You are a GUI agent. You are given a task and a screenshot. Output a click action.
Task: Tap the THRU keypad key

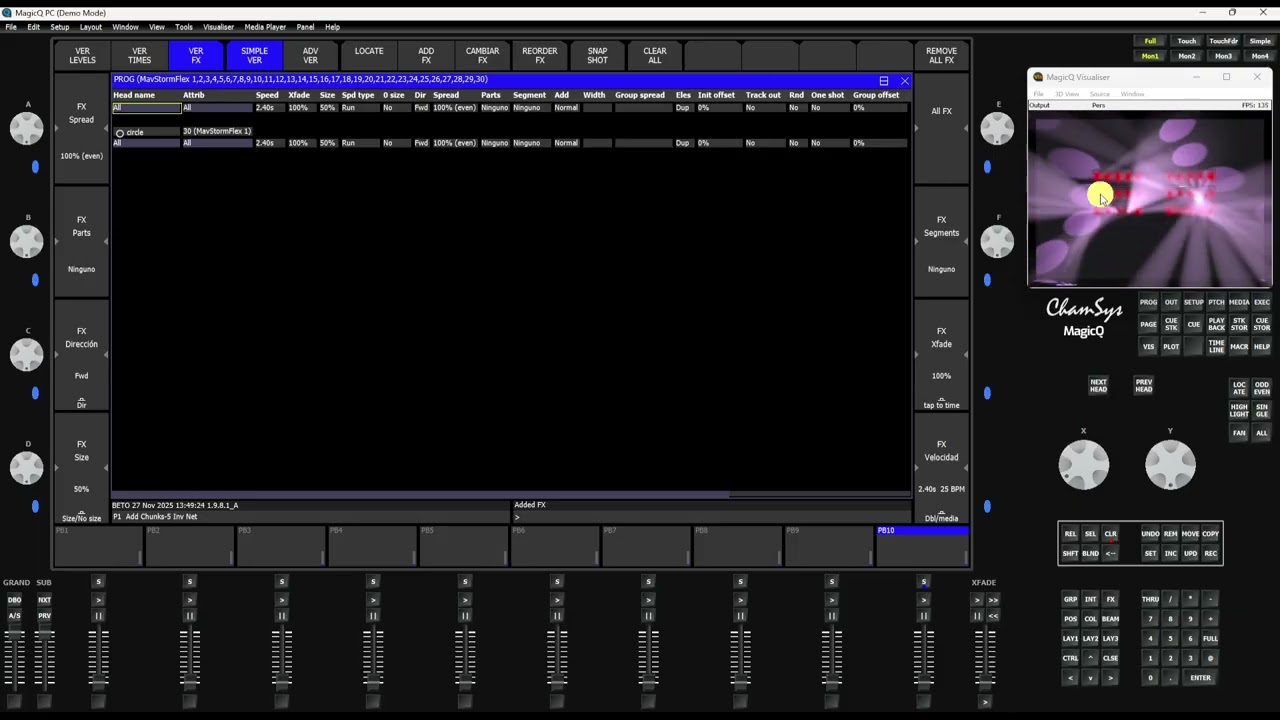pos(1150,600)
